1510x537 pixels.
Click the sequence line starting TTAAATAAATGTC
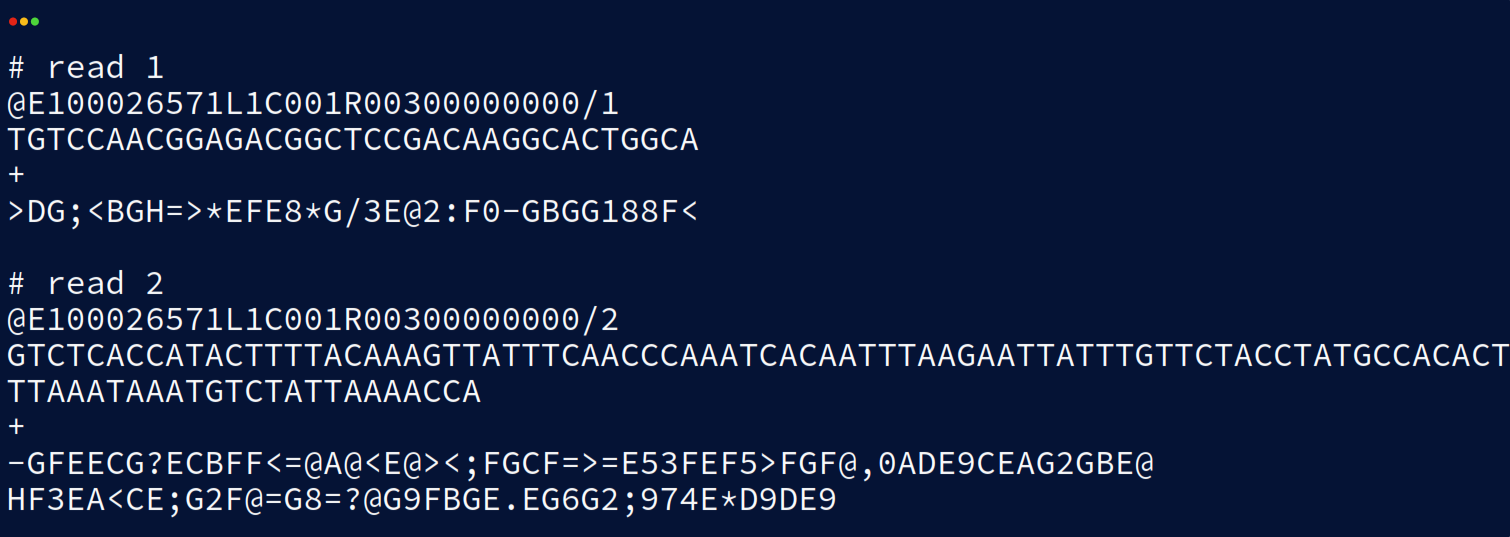tap(244, 392)
